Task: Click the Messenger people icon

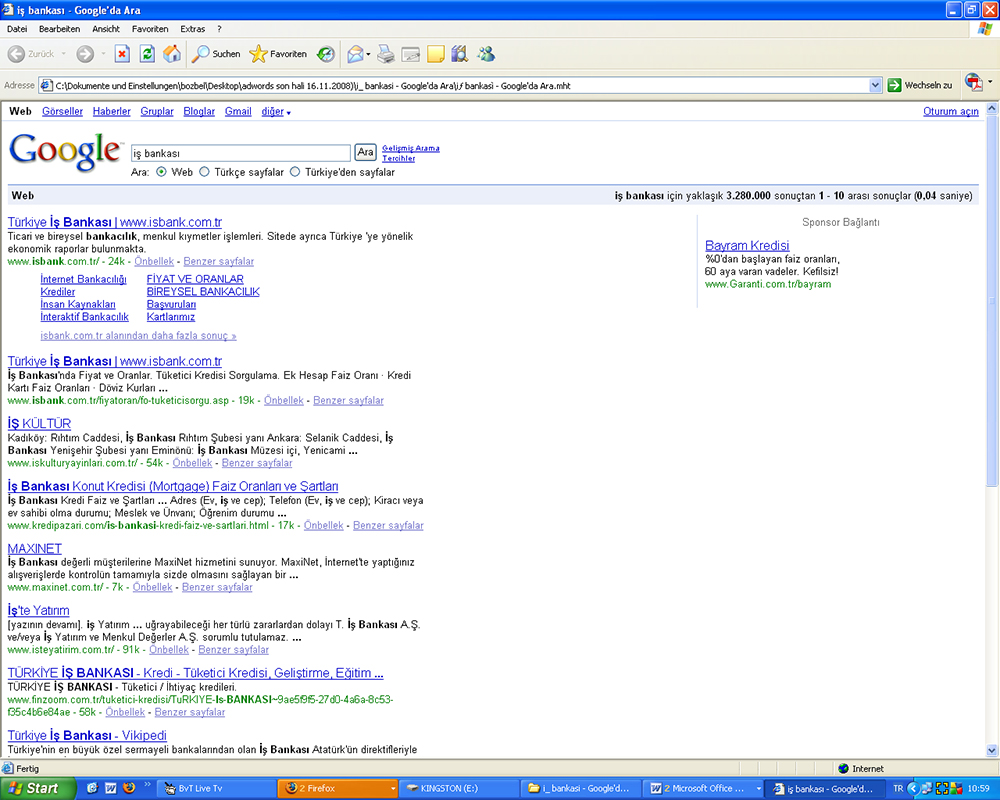Action: [485, 54]
